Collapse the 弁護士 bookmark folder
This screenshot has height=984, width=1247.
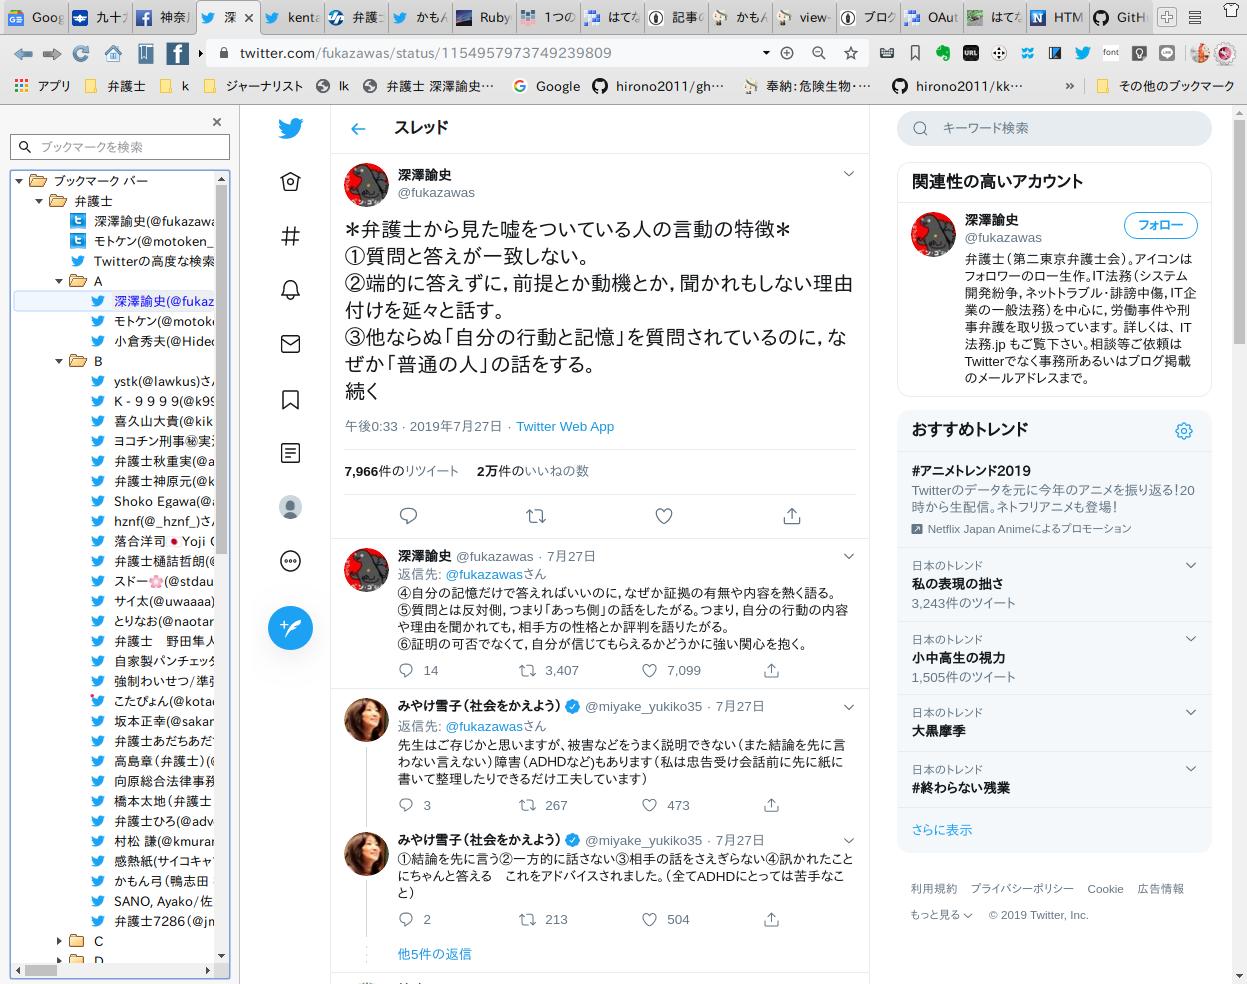point(39,201)
